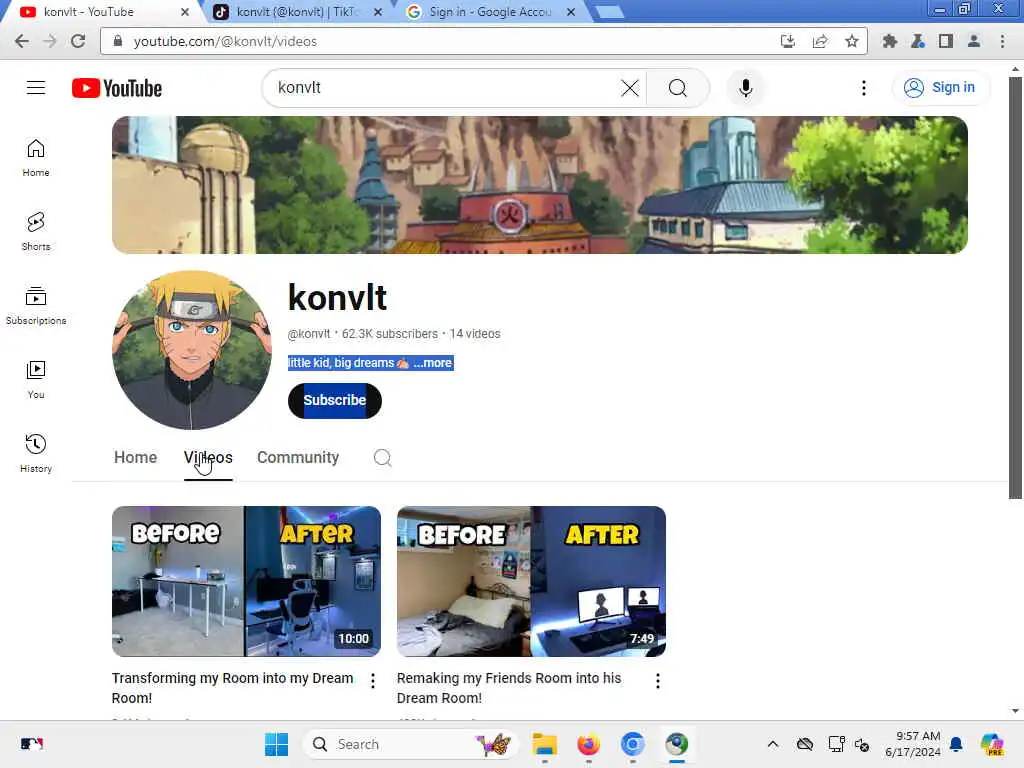
Task: Click the channel banner image
Action: (x=539, y=185)
